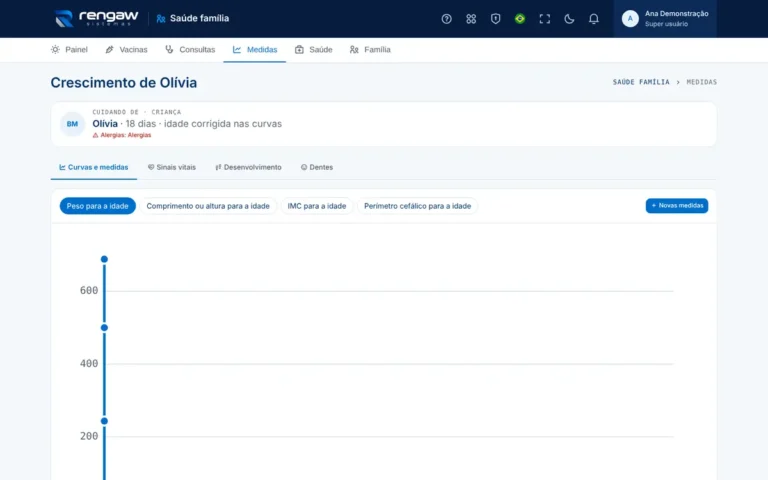Click the Saúde família people icon

[161, 19]
